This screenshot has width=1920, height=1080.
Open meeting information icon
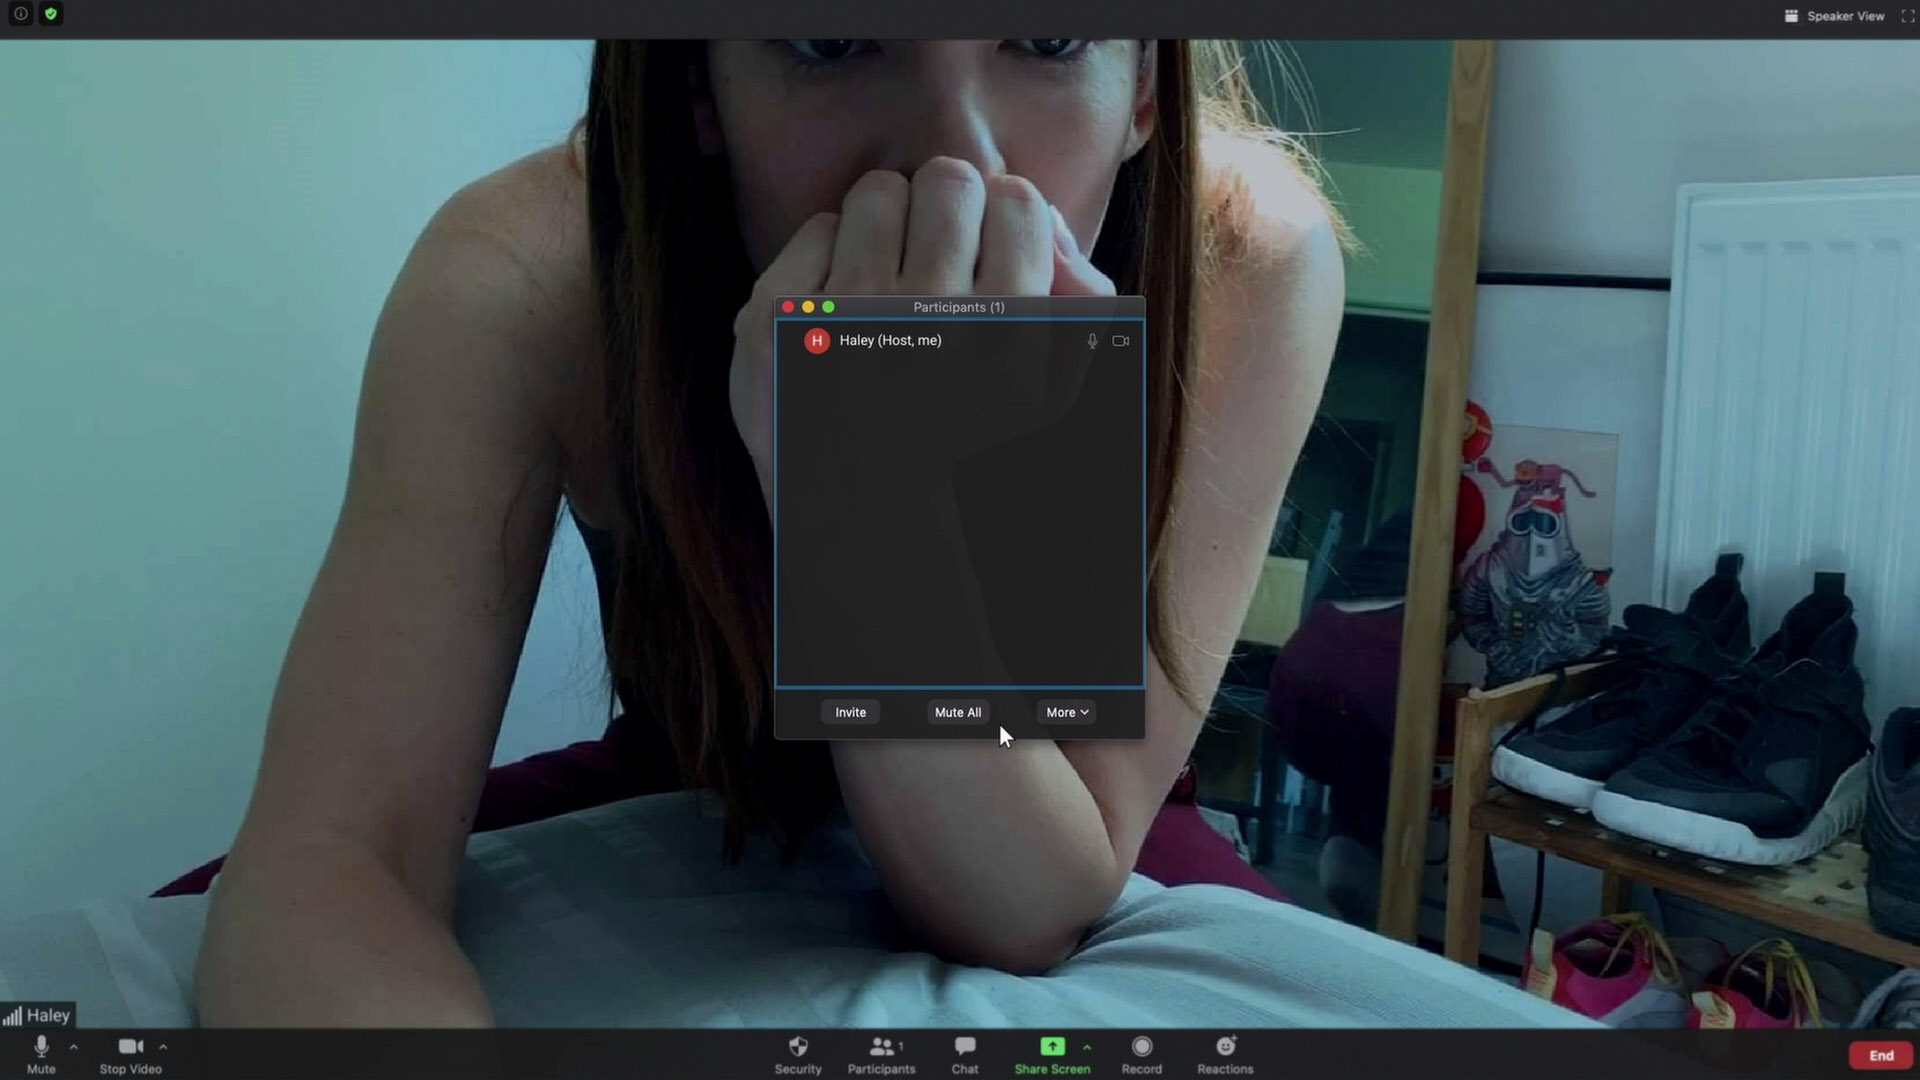[20, 14]
